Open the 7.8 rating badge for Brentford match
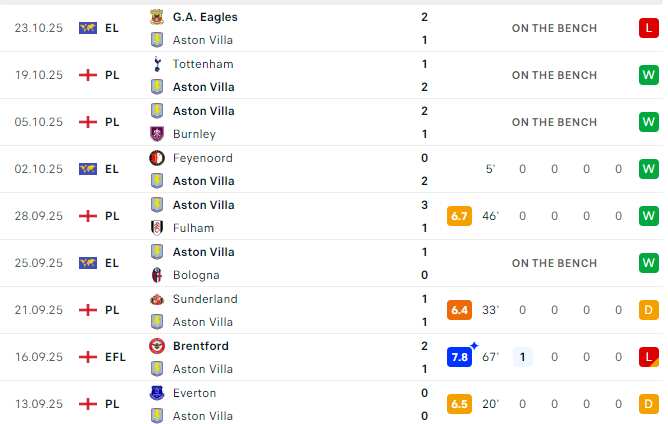The image size is (668, 424). click(460, 357)
